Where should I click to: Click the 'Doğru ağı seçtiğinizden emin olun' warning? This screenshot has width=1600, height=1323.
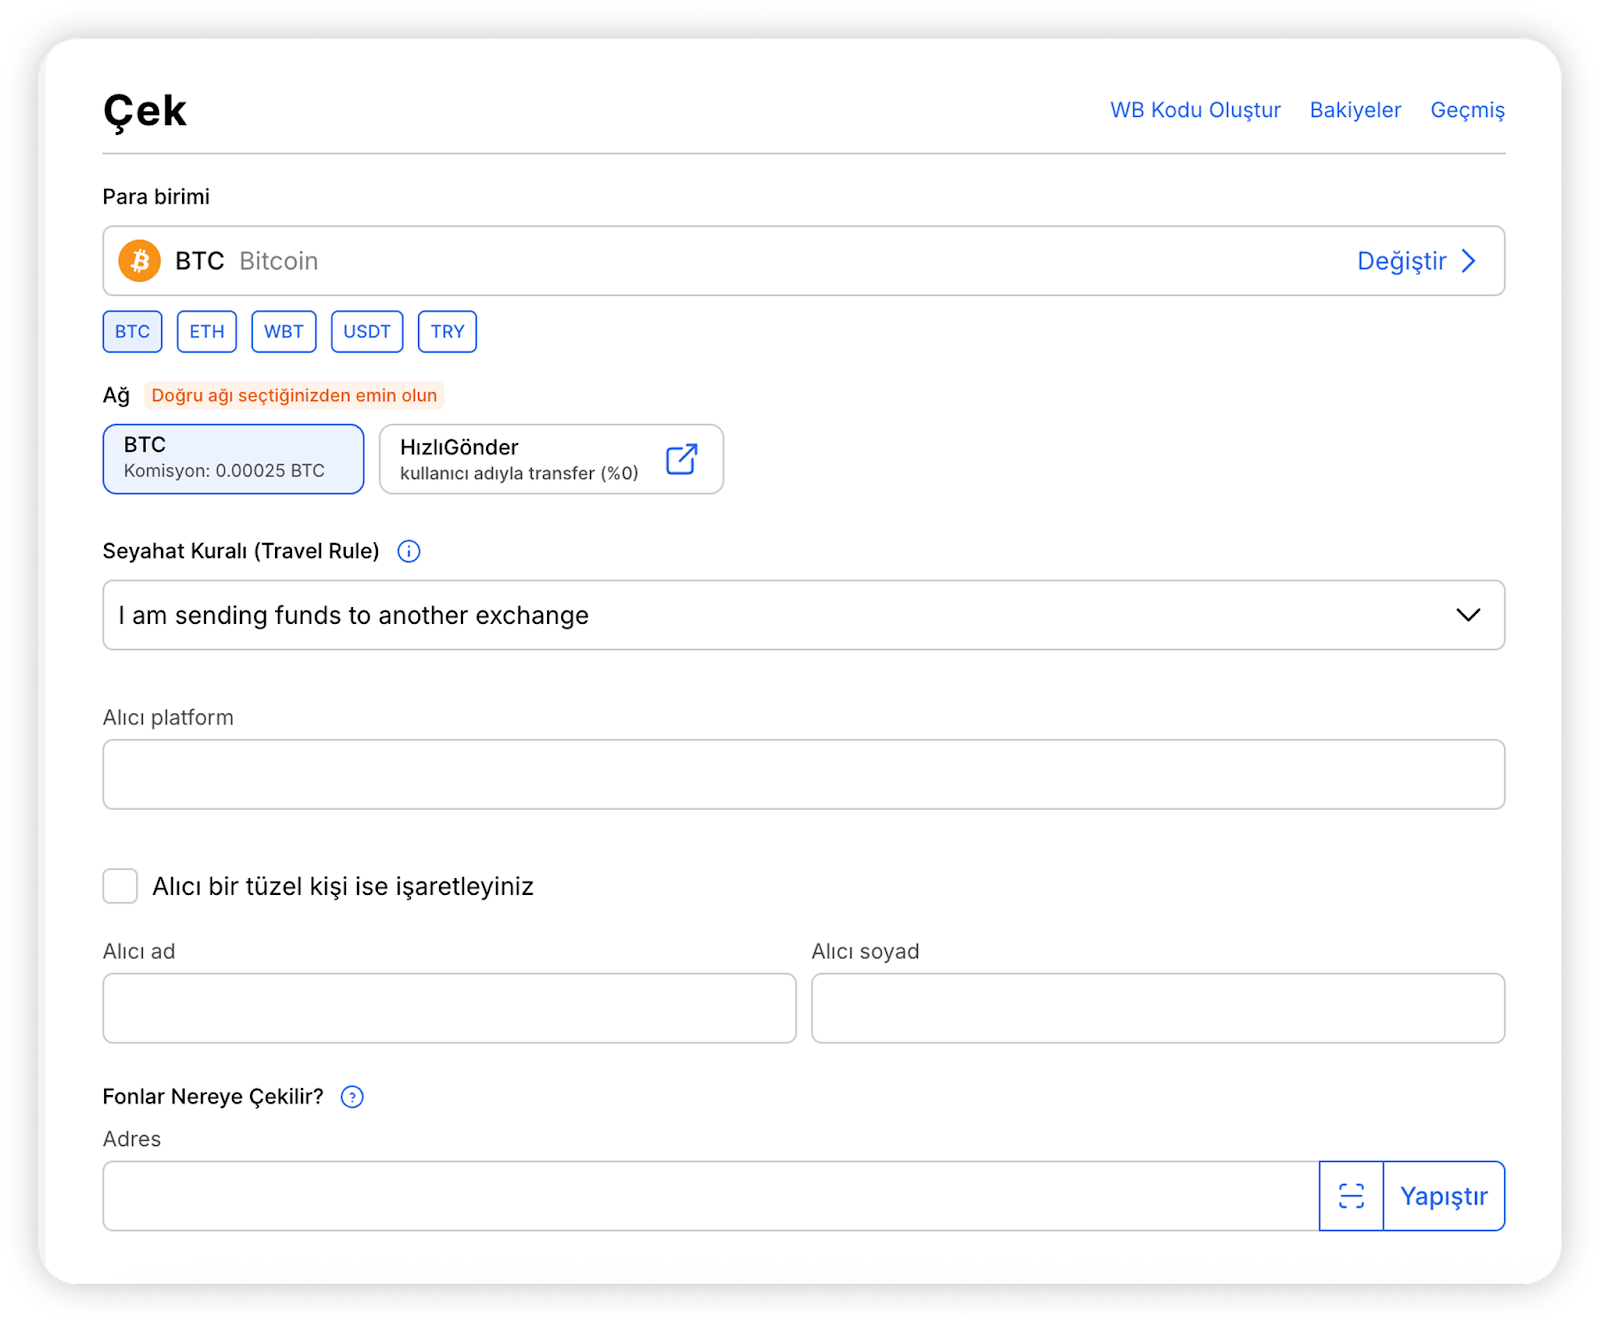pos(294,395)
